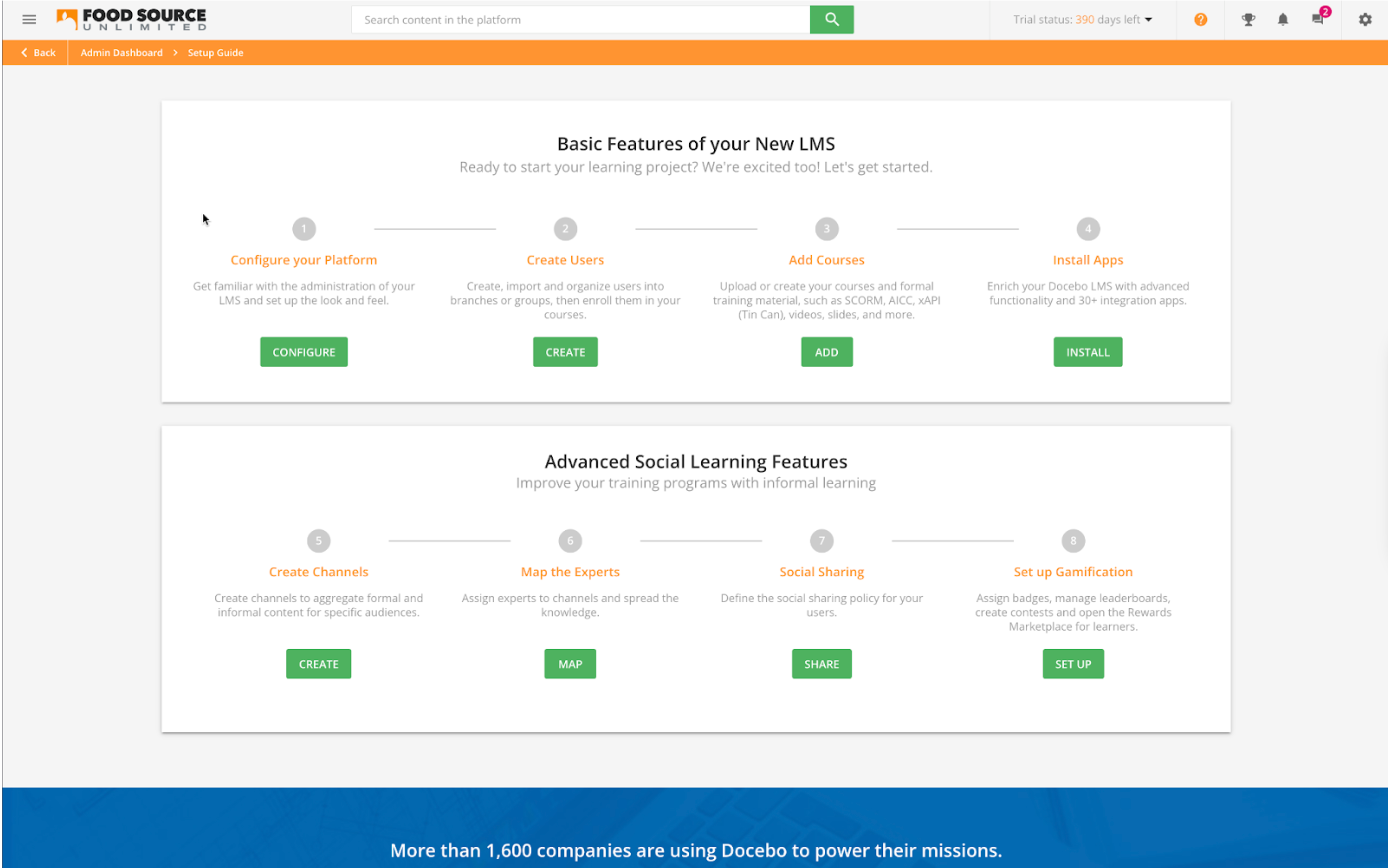Screen dimensions: 1388x868
Task: Click the Back link in the breadcrumb bar
Action: click(37, 52)
